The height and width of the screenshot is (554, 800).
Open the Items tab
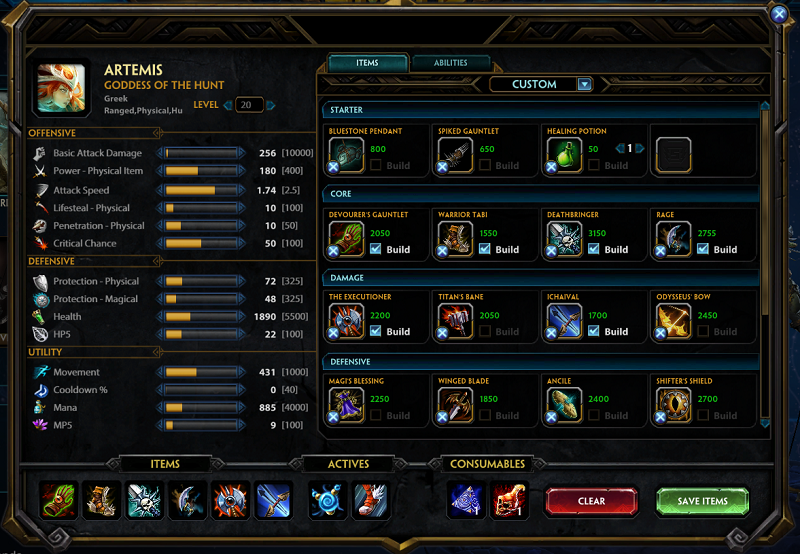(367, 63)
